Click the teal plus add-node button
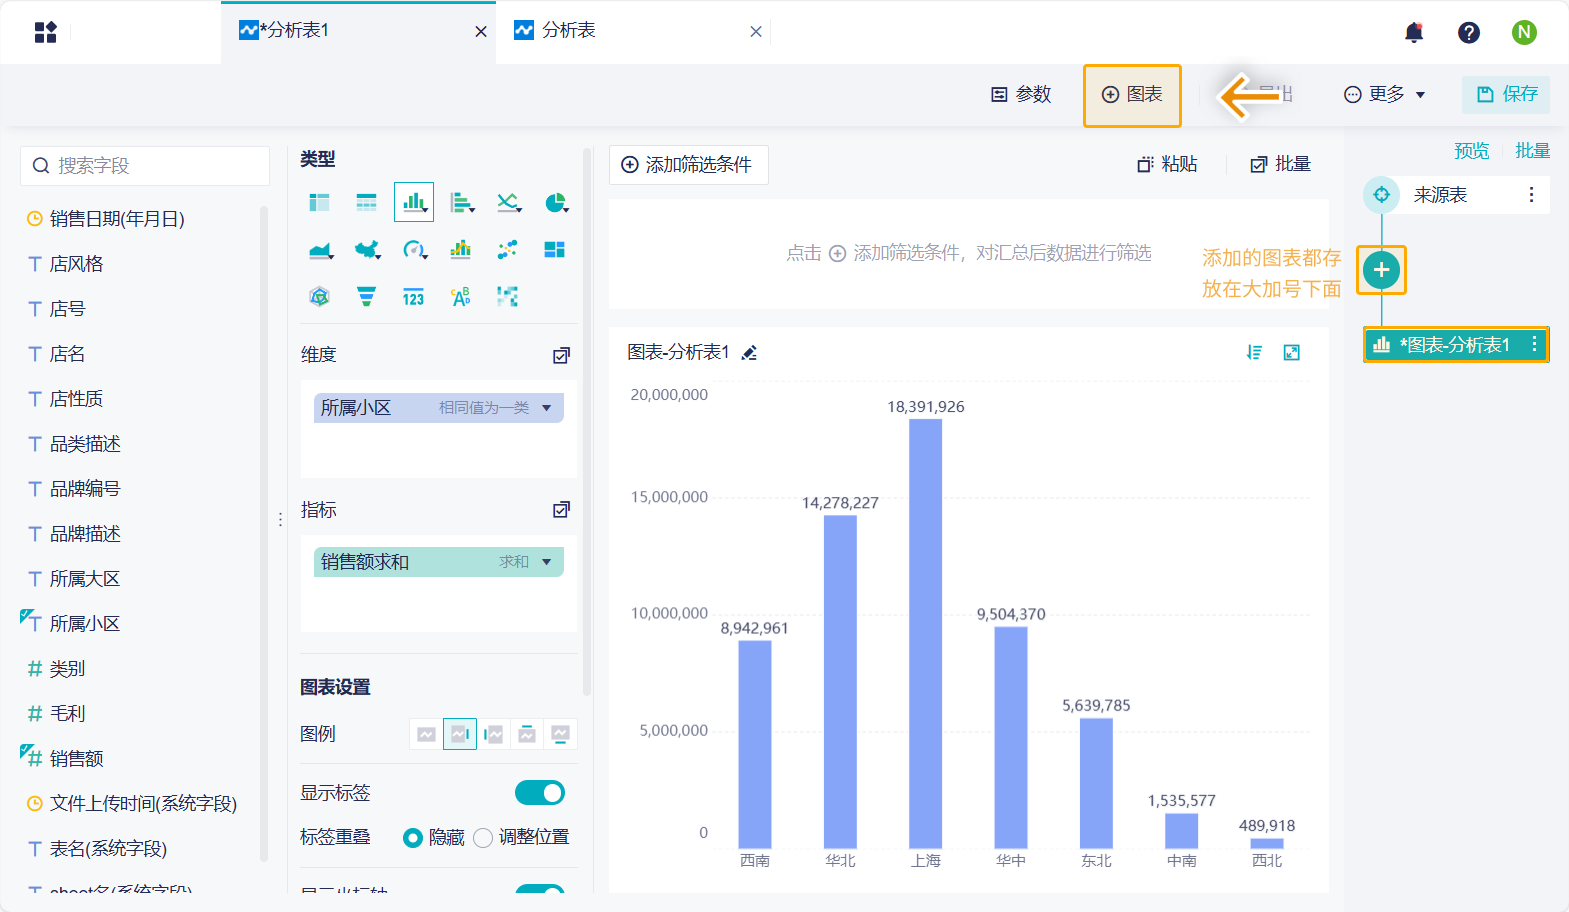Viewport: 1569px width, 912px height. 1381,270
